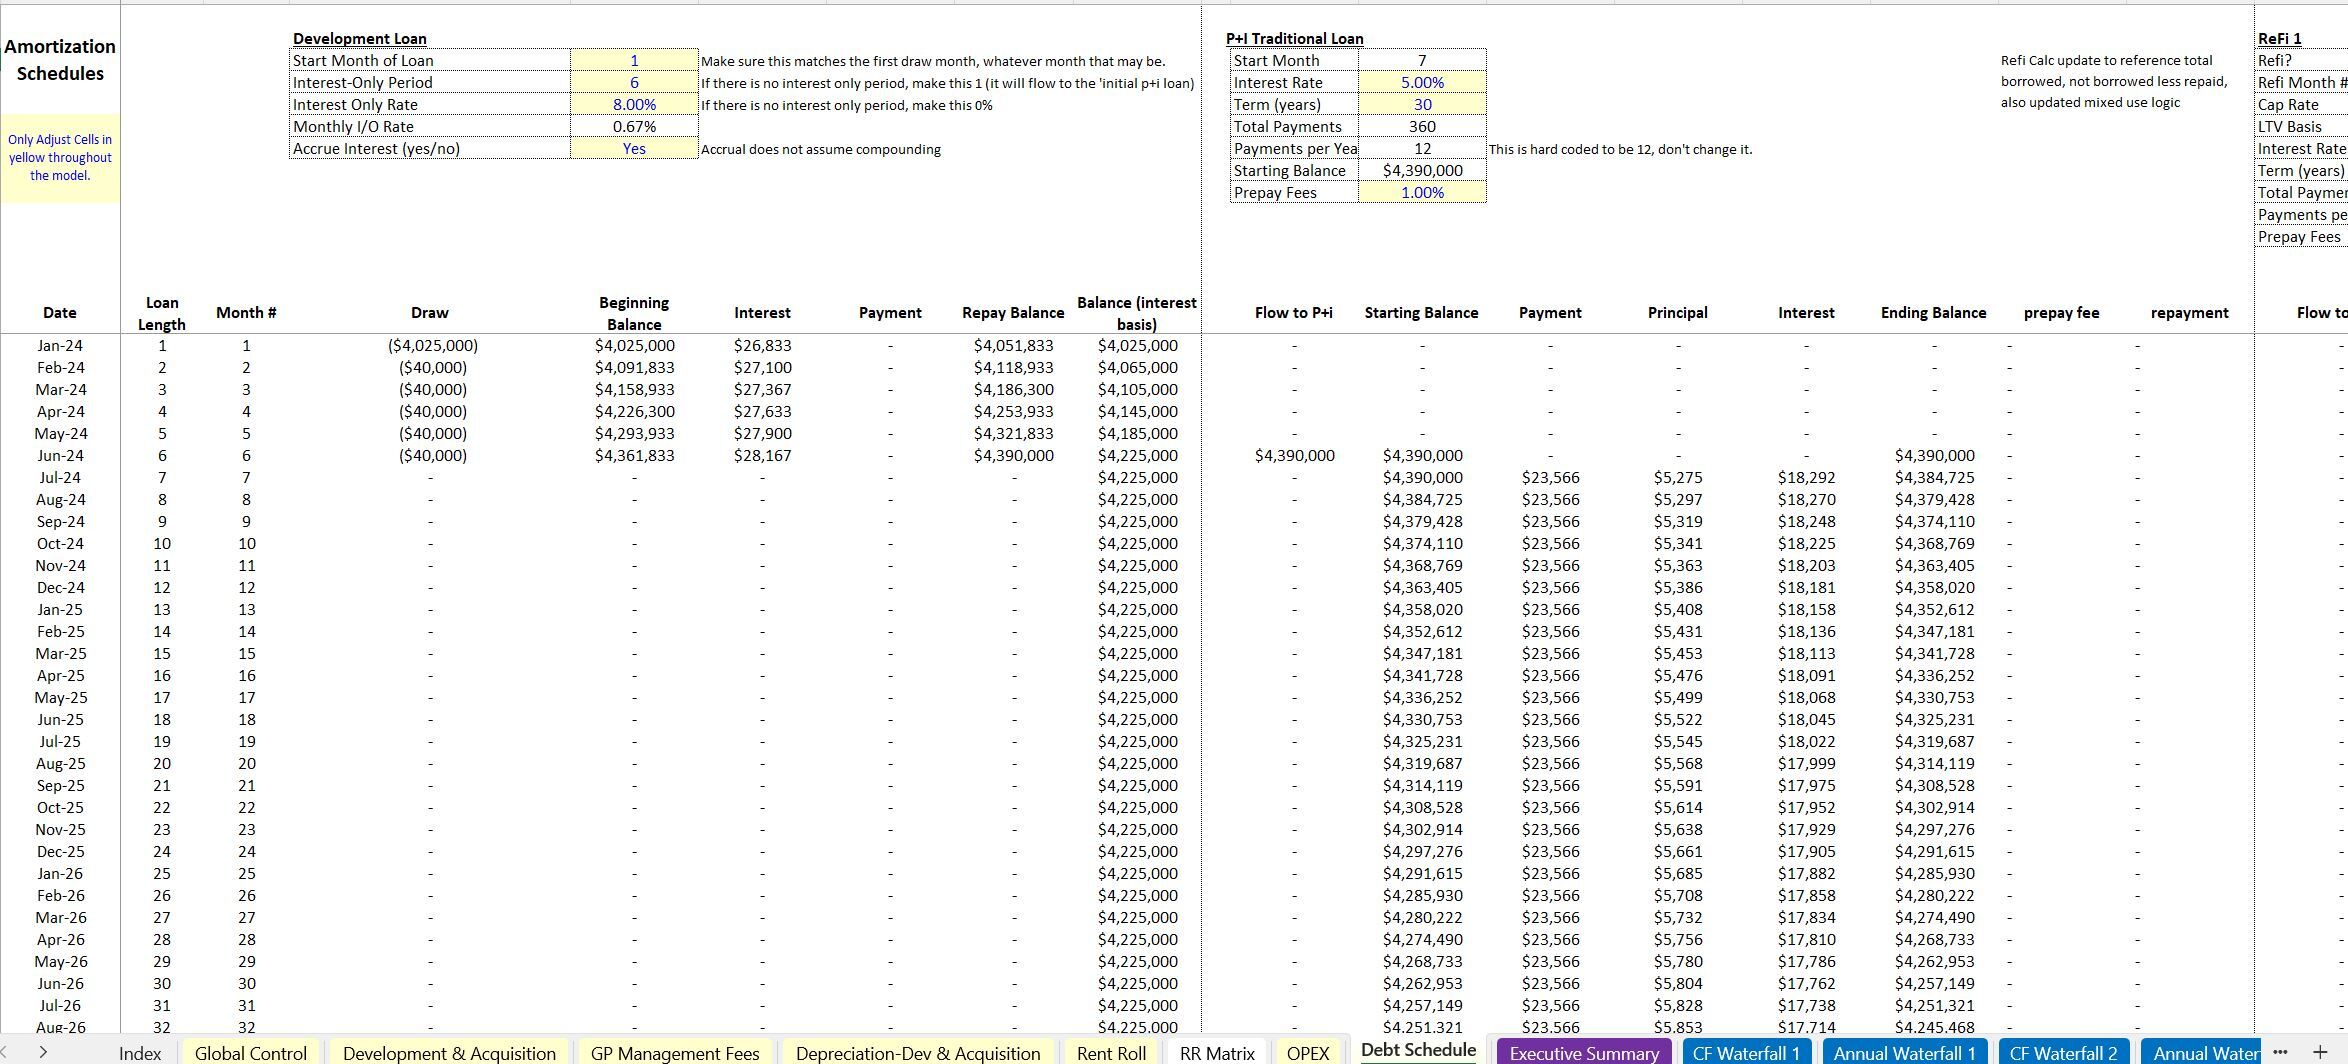
Task: Select P+I Start Month 7 cell
Action: pos(1422,61)
